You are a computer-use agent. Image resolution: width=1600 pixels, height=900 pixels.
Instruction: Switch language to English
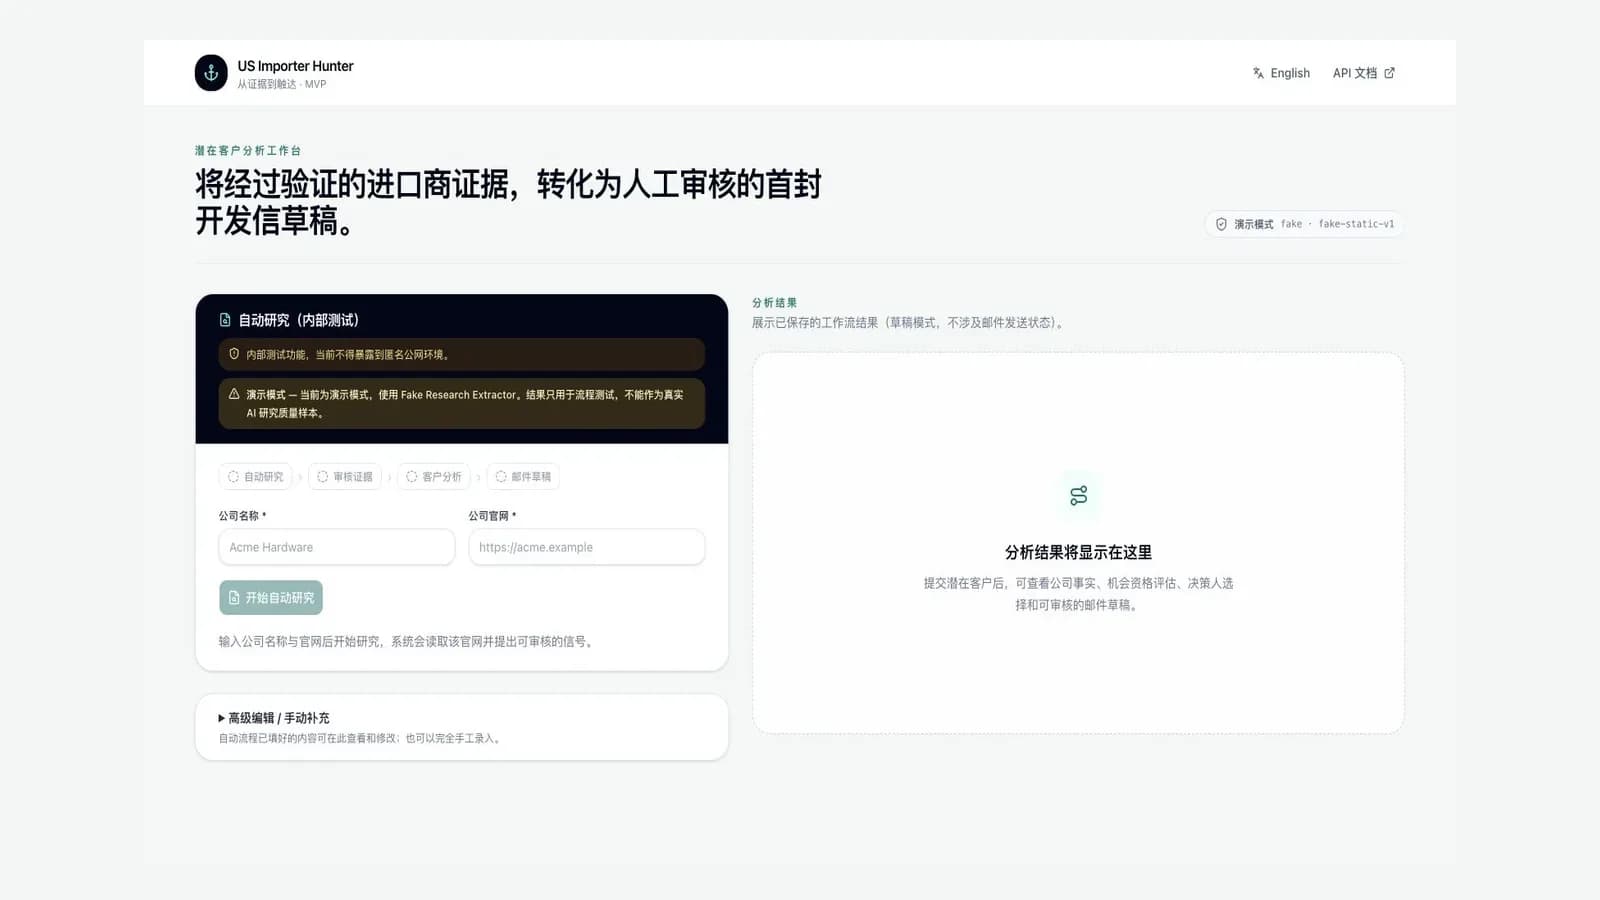coord(1281,73)
